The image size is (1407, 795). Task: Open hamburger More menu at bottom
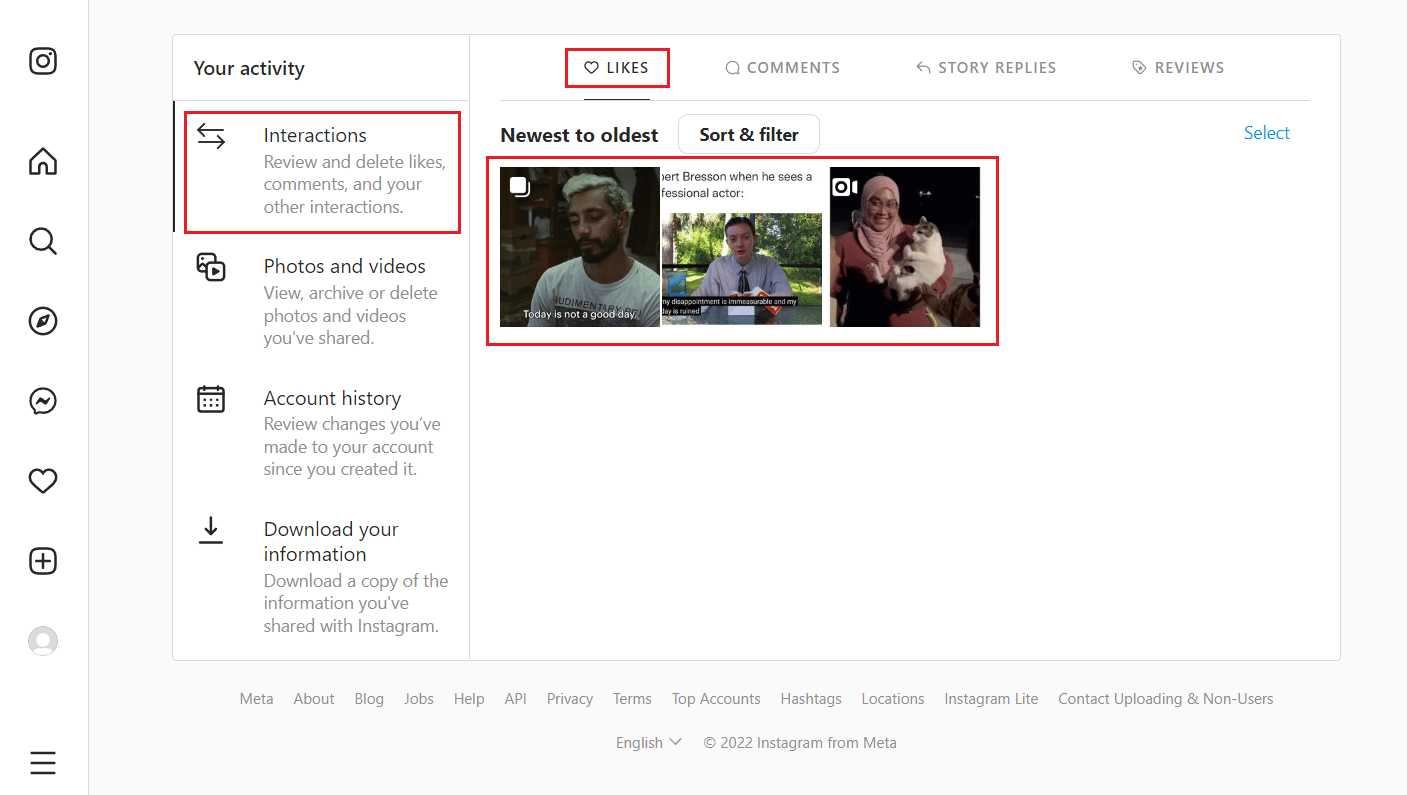(x=43, y=763)
